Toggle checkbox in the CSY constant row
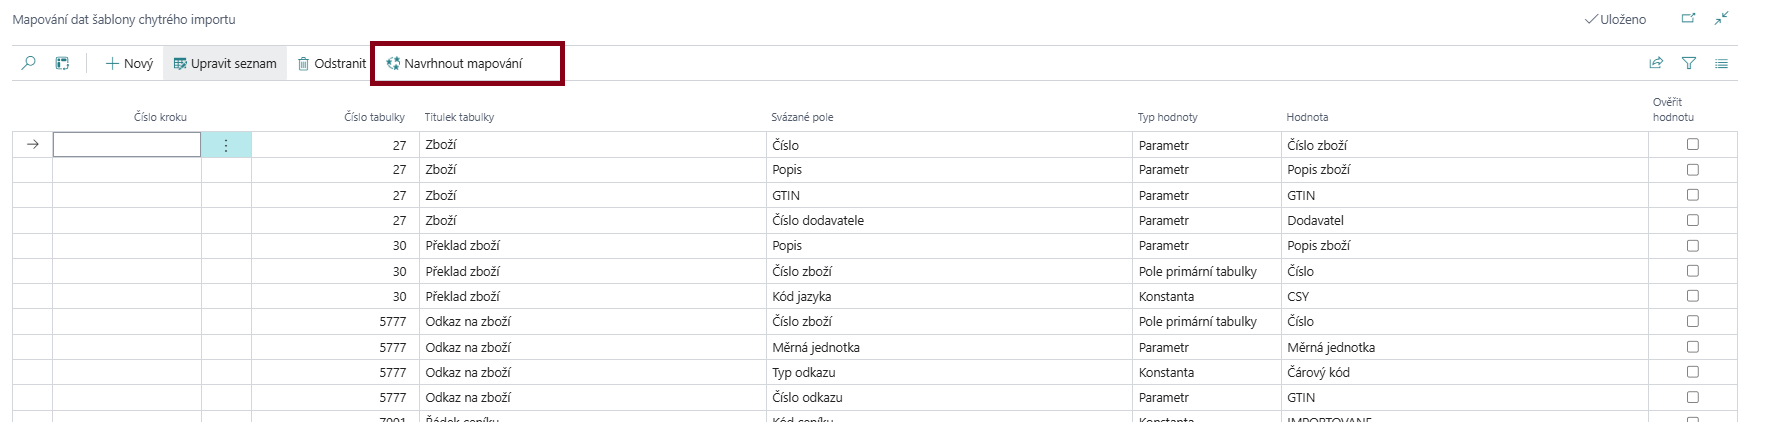 click(x=1693, y=296)
